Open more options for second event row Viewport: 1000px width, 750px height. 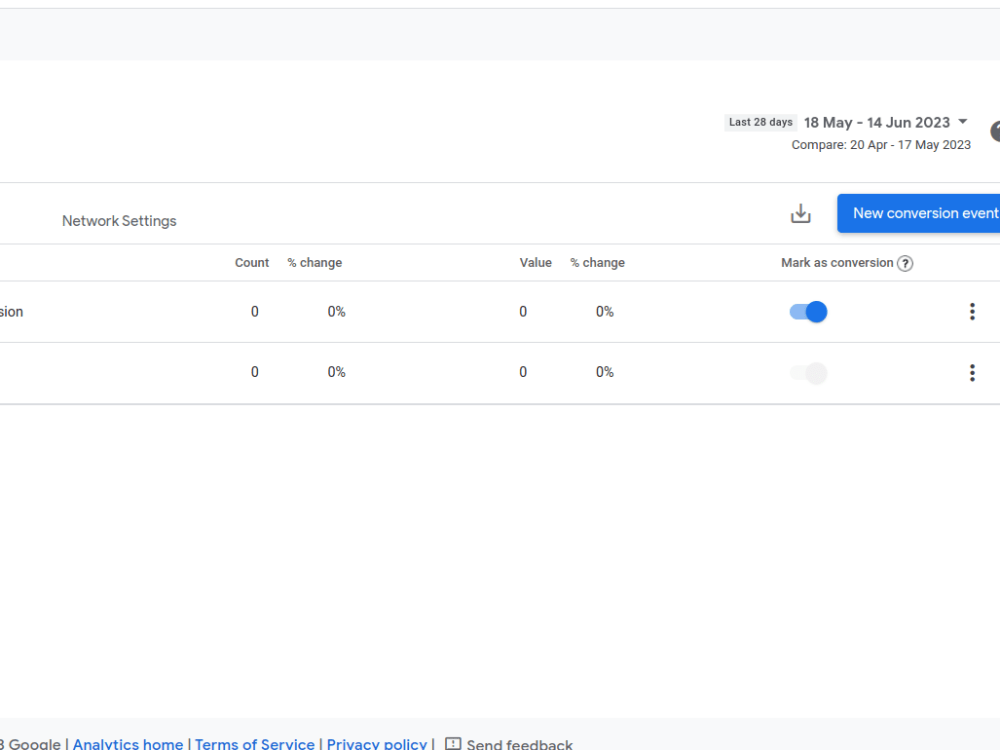pos(972,372)
